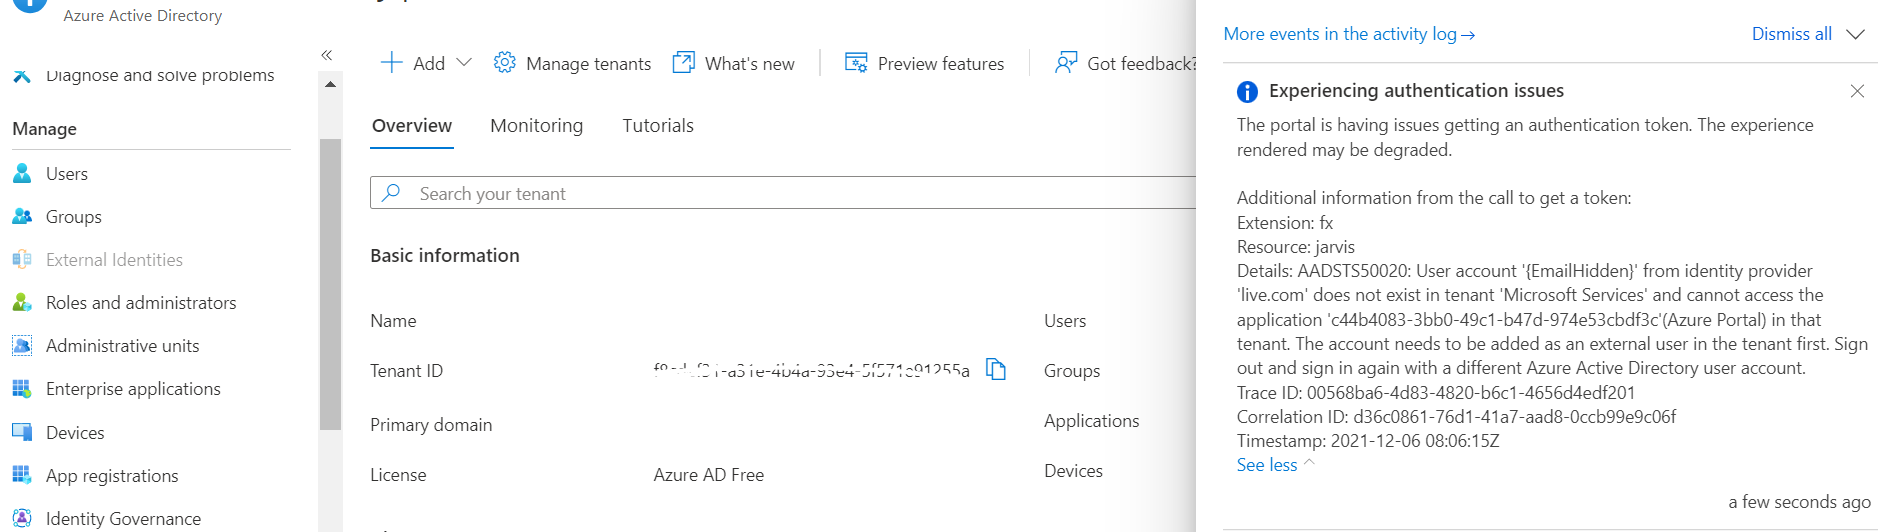1883x532 pixels.
Task: Click the Add plus icon
Action: click(392, 63)
